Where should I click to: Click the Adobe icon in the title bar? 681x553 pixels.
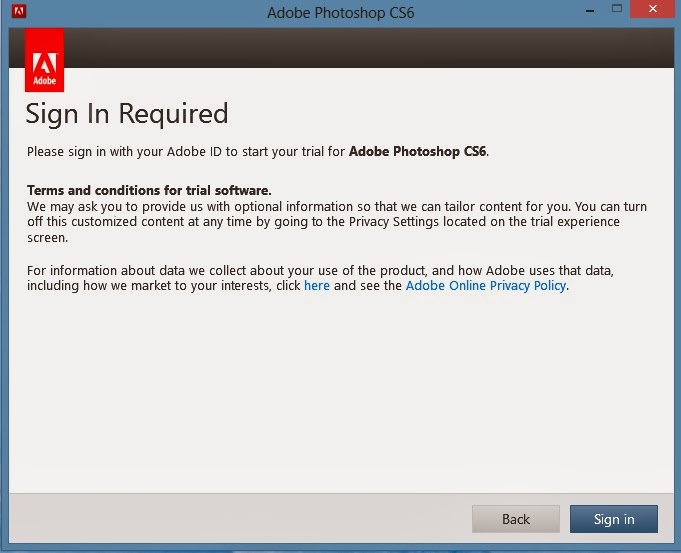[x=16, y=13]
